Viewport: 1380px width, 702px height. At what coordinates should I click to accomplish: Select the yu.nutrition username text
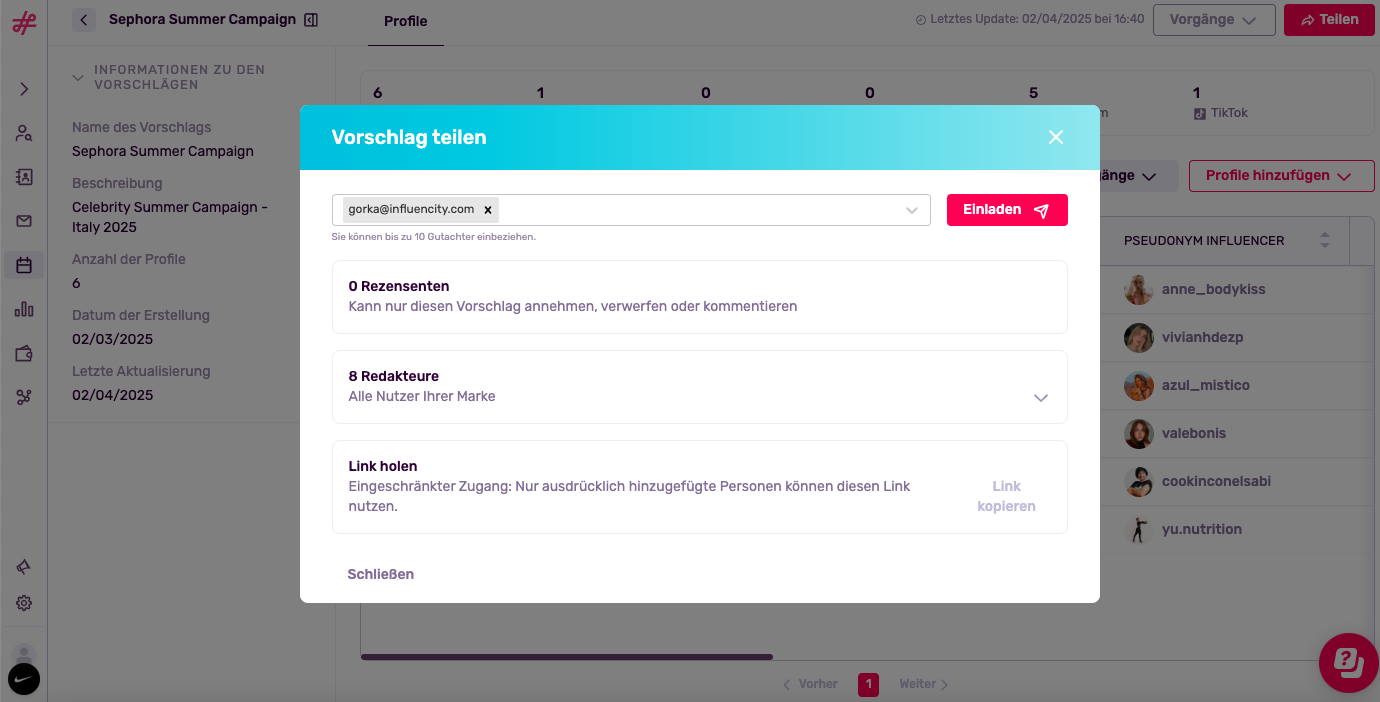(1202, 529)
